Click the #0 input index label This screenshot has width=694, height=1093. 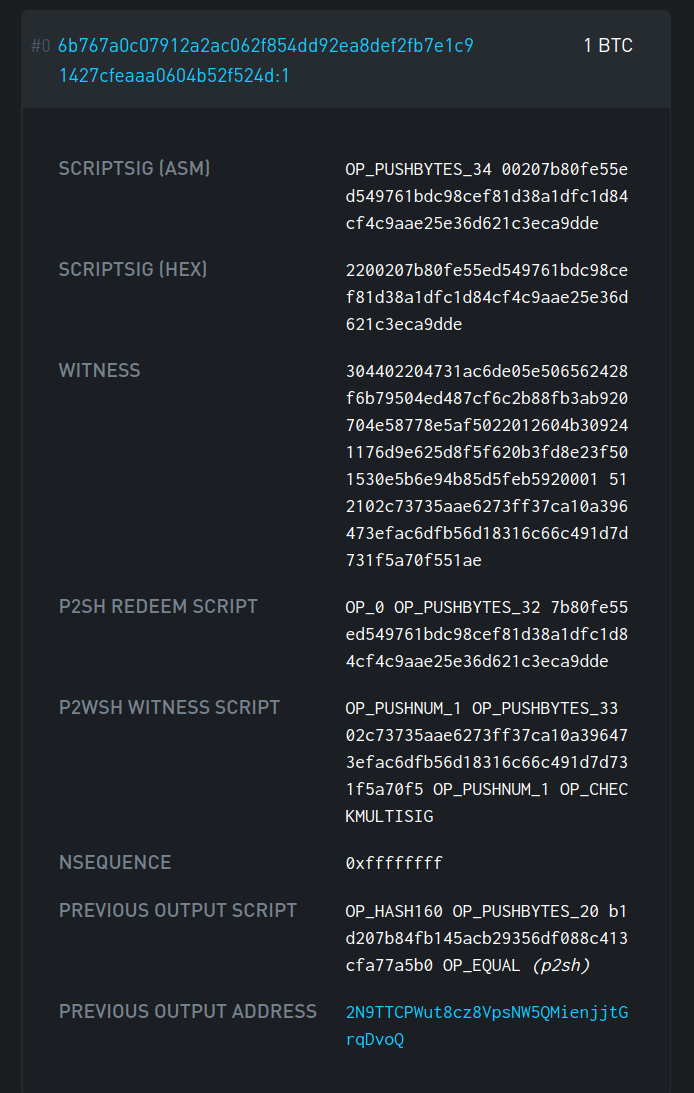(40, 45)
